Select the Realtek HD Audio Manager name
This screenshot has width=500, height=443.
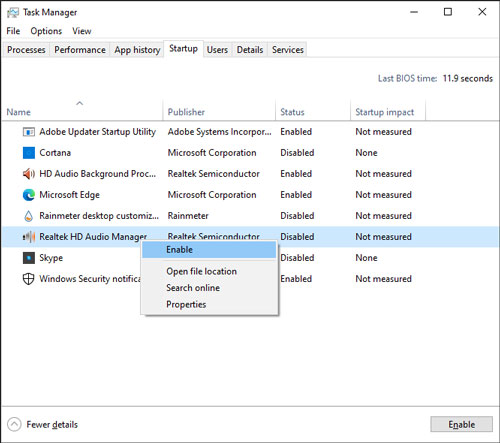coord(93,237)
